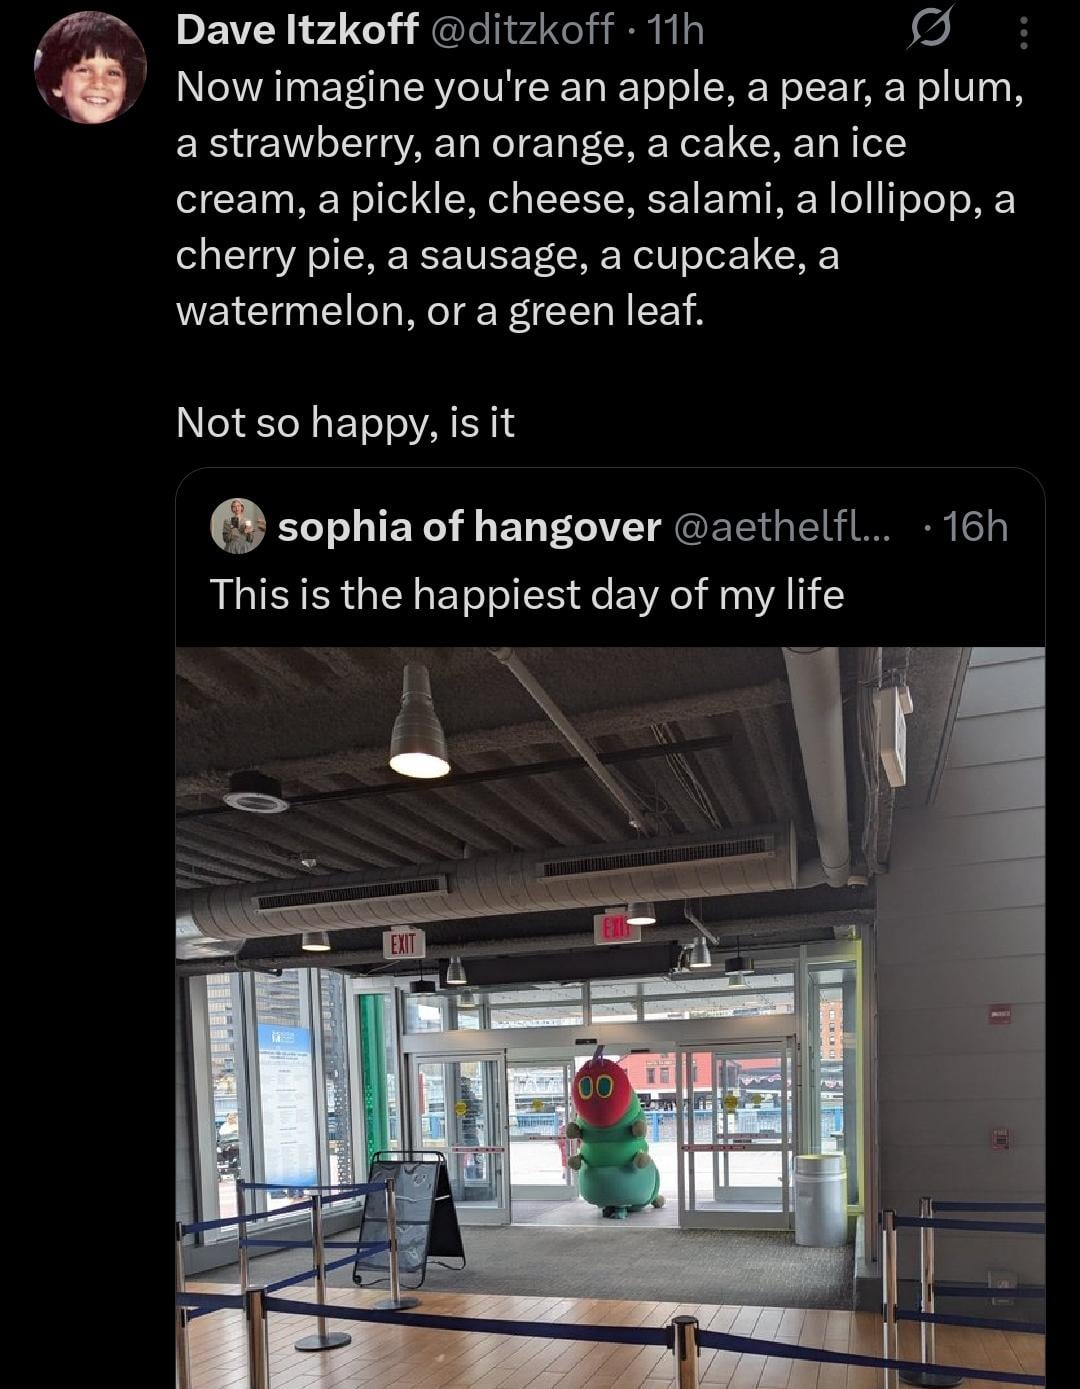Open the three-dot more options menu
Image resolution: width=1080 pixels, height=1389 pixels.
pos(1022,34)
